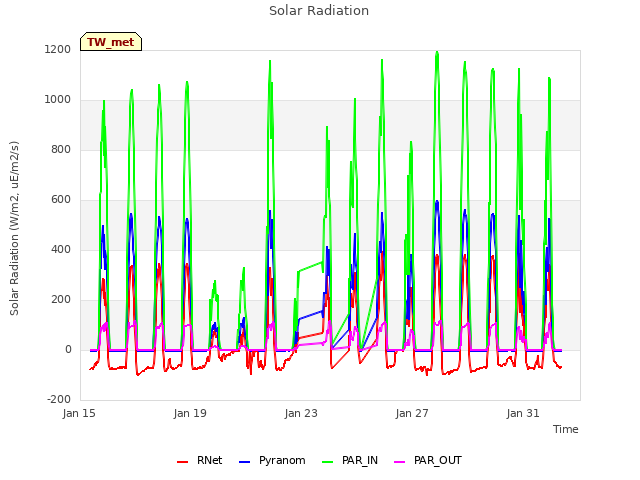640x480 pixels.
Task: Click the 800 y-axis tick label
Action: tap(61, 150)
